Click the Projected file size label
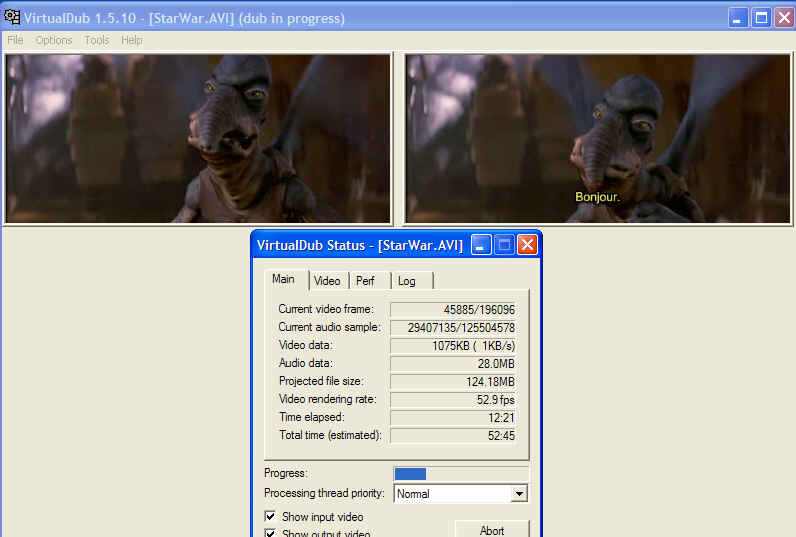Viewport: 796px width, 537px height. coord(321,381)
